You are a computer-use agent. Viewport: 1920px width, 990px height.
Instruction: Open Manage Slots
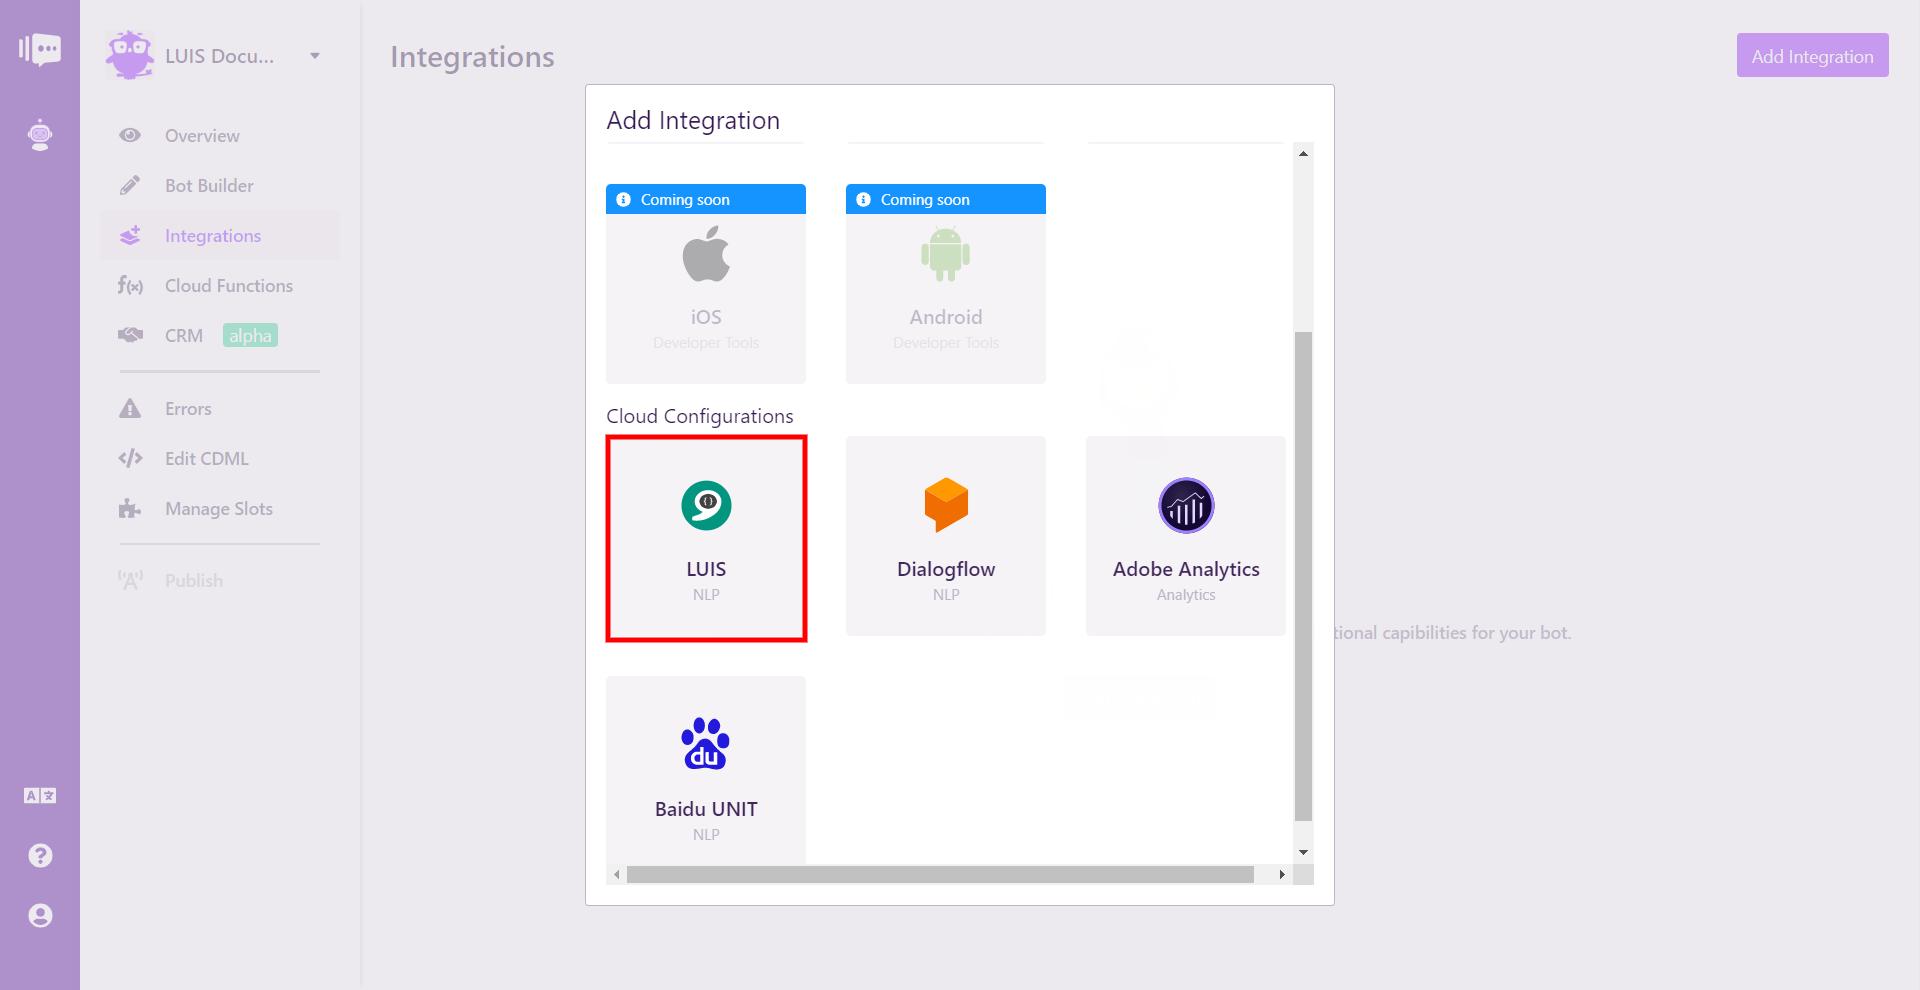[220, 509]
